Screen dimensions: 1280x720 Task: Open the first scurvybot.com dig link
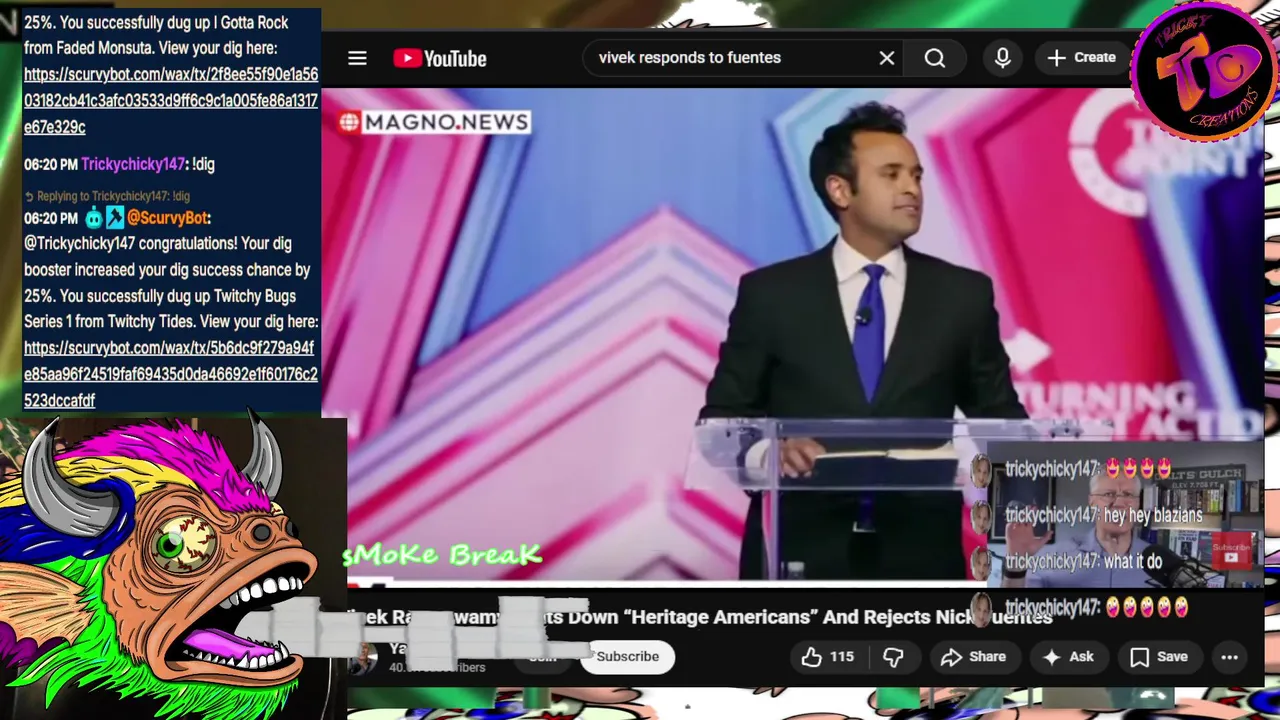170,101
